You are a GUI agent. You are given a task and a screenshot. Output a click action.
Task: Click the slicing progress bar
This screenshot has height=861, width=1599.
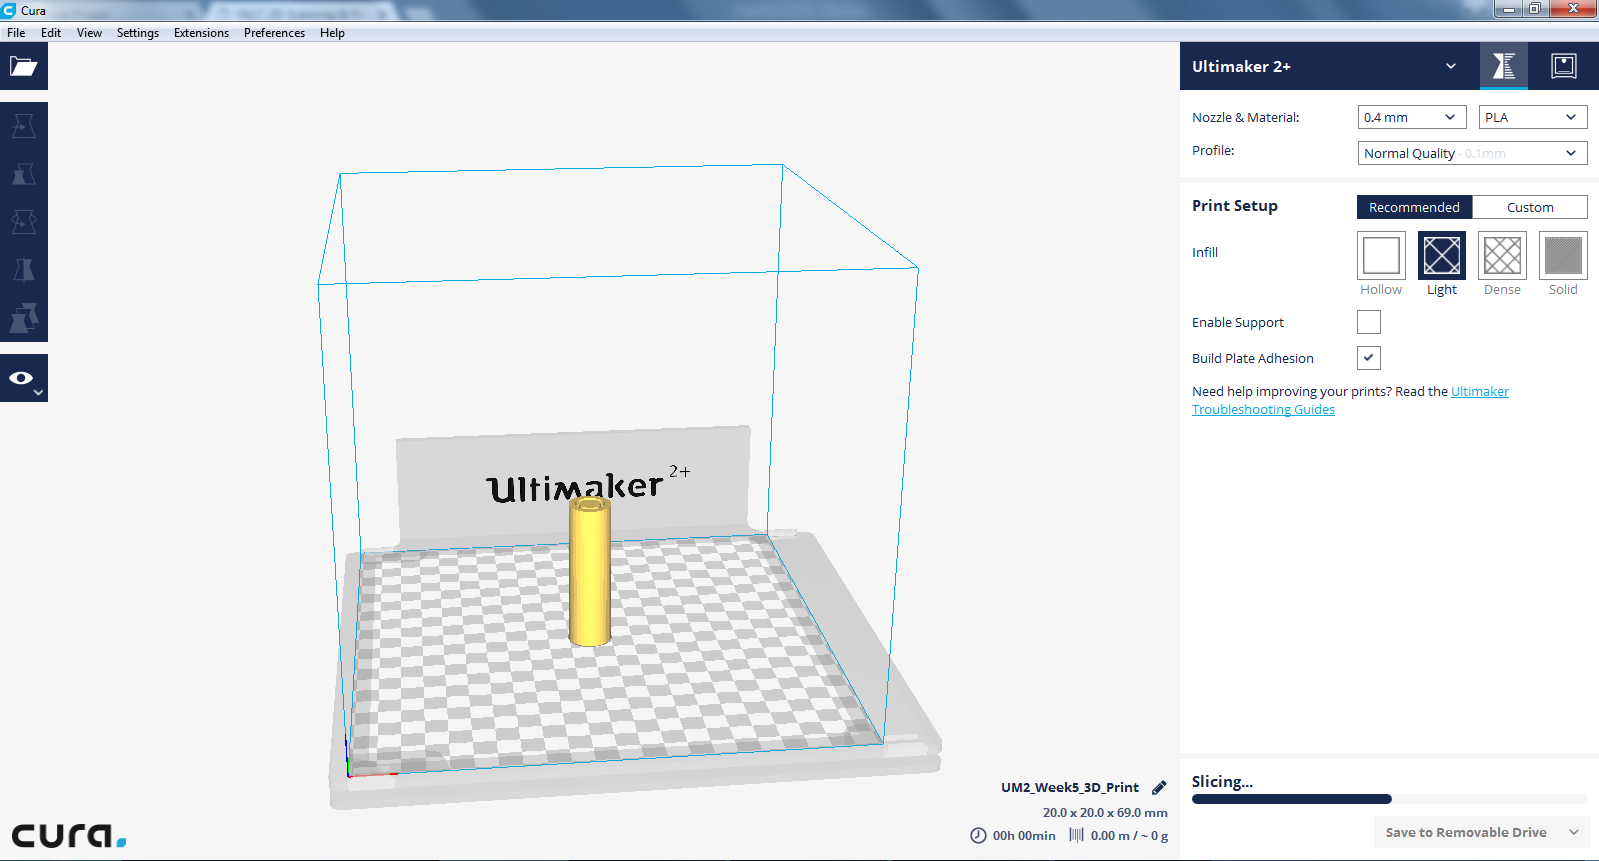1390,799
